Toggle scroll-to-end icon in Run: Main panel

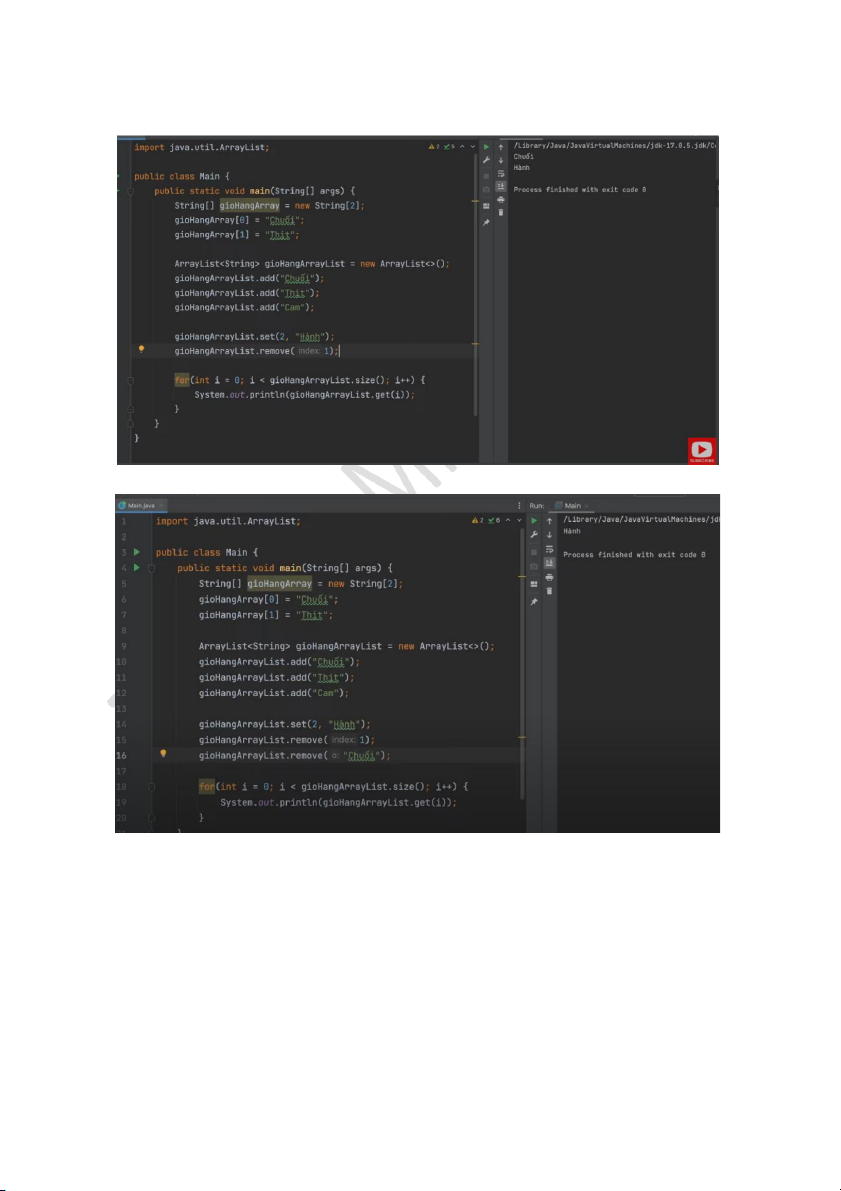[549, 563]
